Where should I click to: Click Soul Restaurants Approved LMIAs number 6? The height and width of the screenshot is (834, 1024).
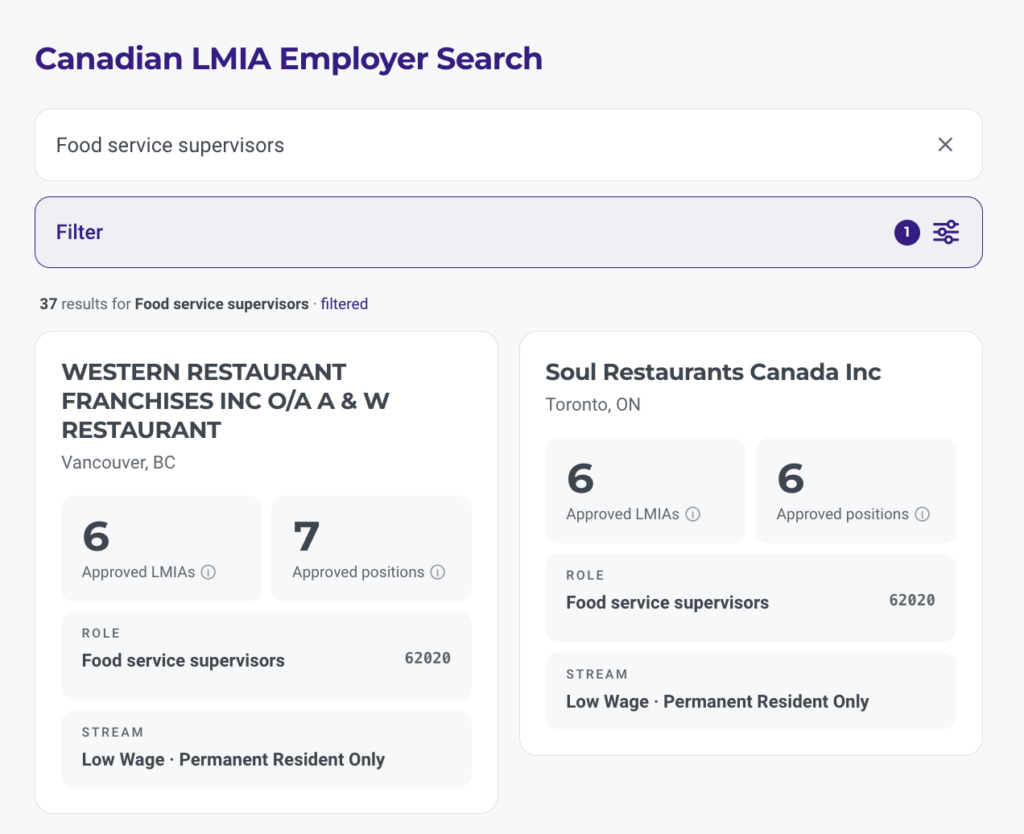coord(581,478)
